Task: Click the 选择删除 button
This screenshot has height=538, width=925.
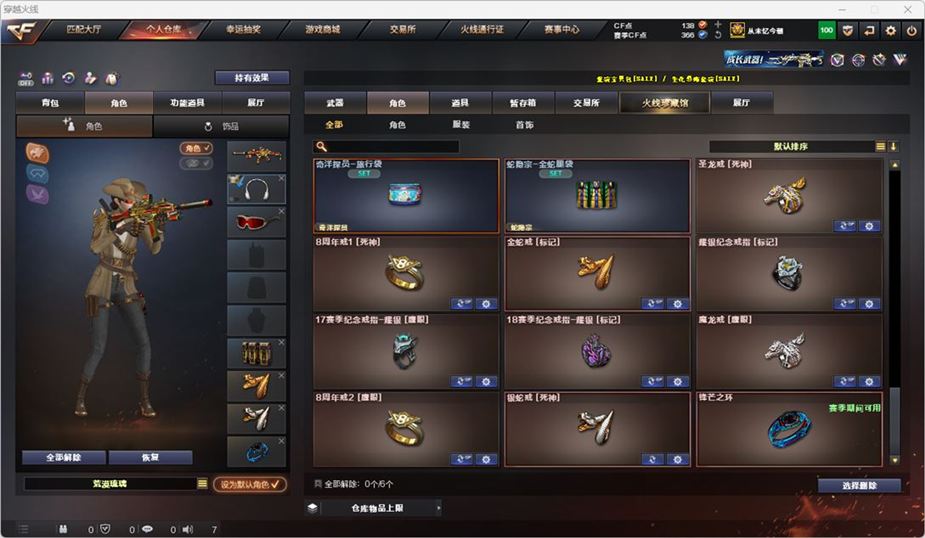Action: tap(859, 485)
